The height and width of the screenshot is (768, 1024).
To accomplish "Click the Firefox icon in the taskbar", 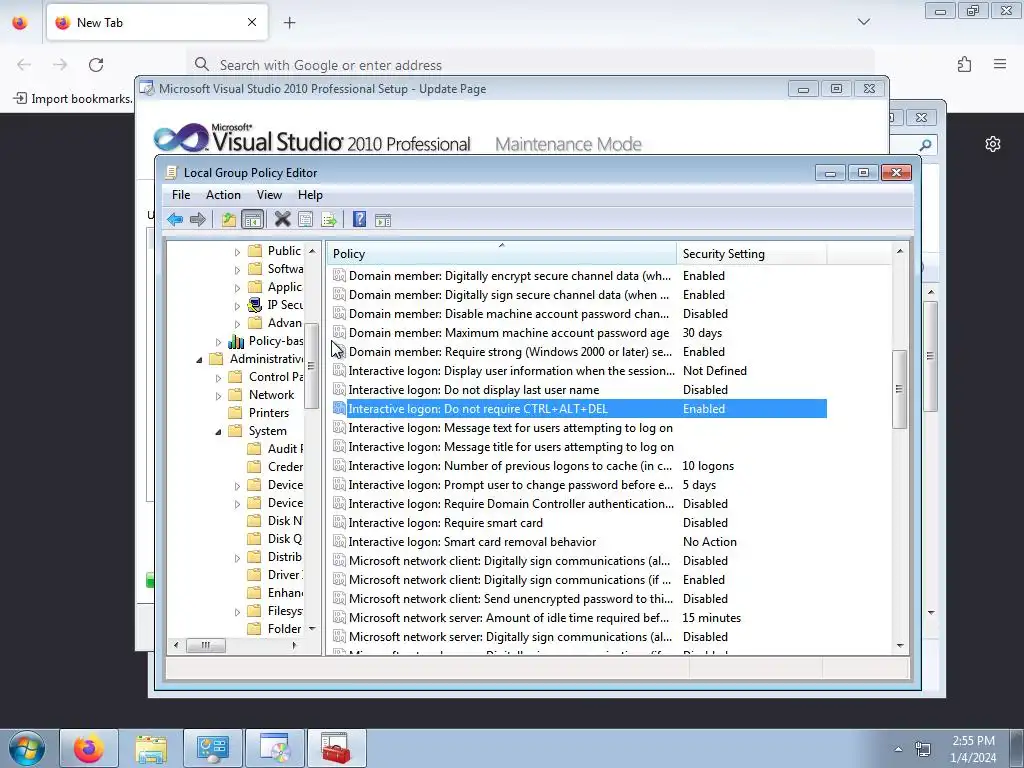I will (89, 748).
